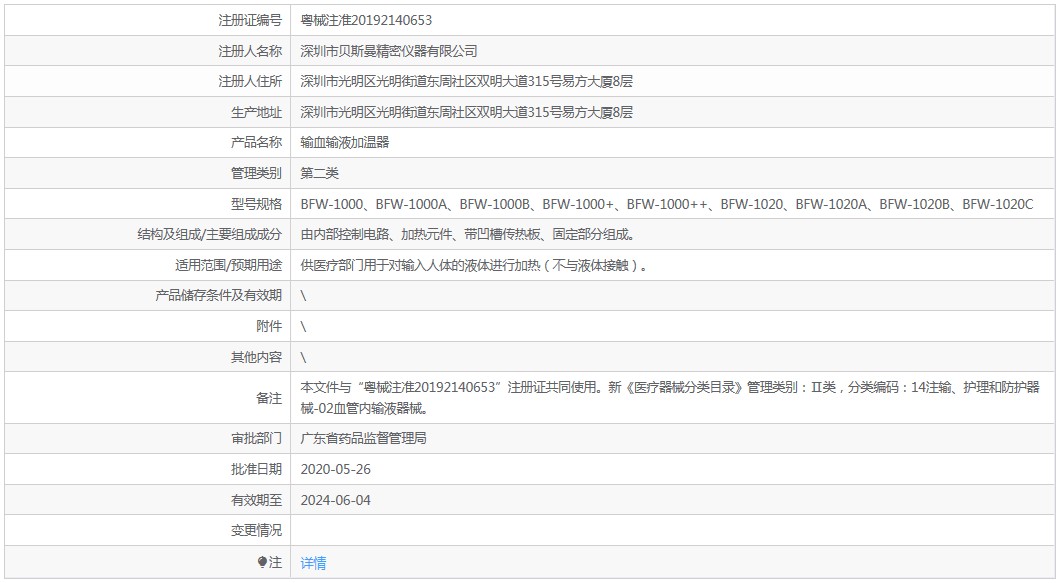
Task: Click management category value 第二类
Action: (320, 173)
